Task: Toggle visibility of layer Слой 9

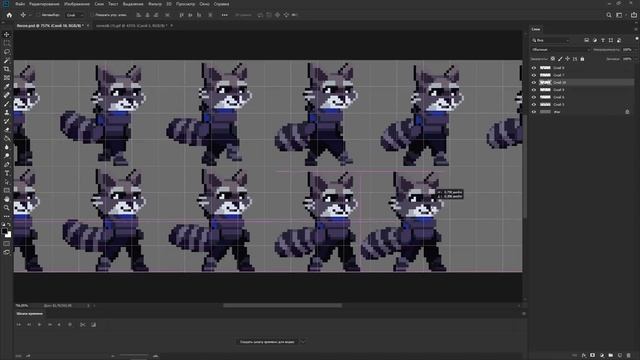Action: pos(533,90)
